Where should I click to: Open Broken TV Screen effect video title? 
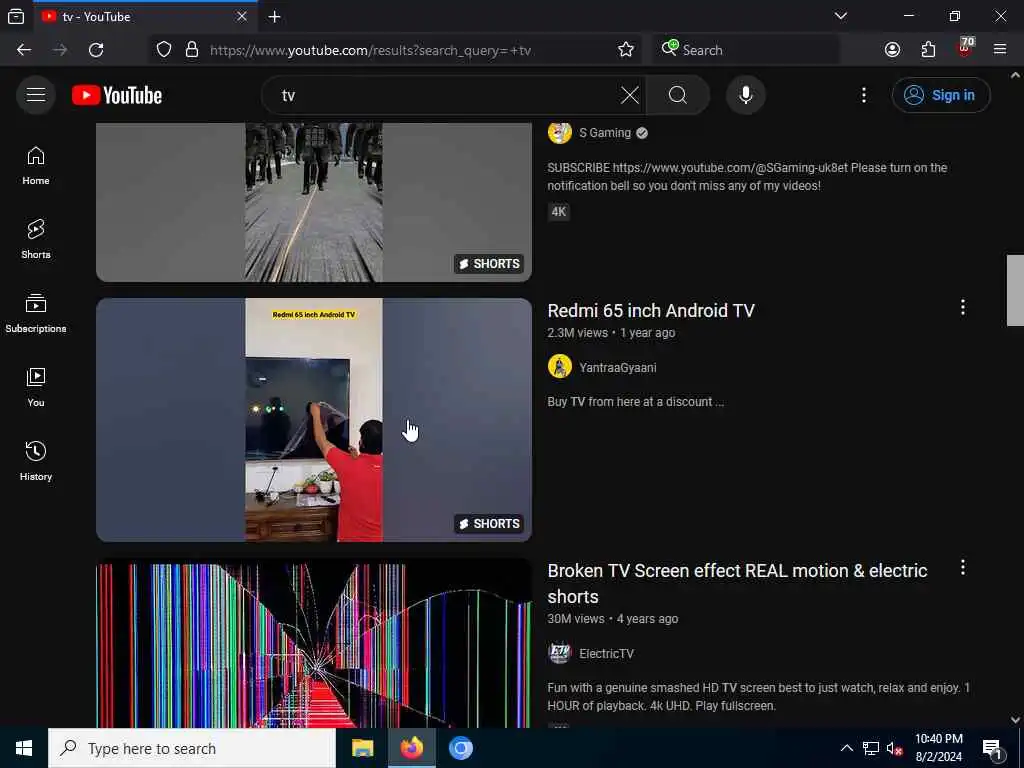tap(737, 583)
